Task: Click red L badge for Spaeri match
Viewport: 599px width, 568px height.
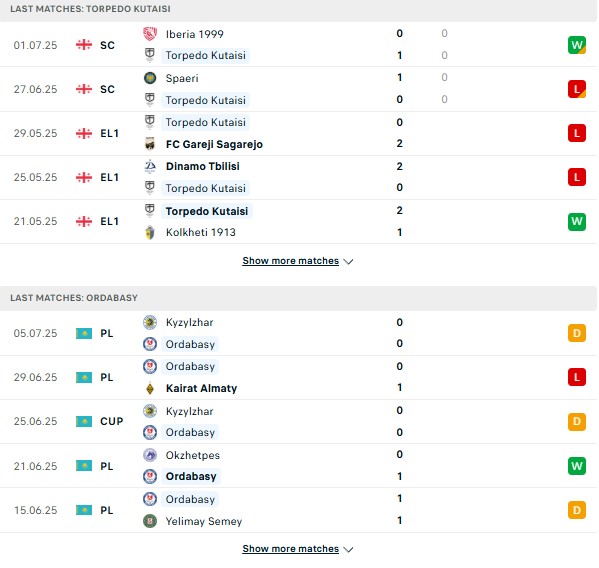Action: pyautogui.click(x=577, y=89)
